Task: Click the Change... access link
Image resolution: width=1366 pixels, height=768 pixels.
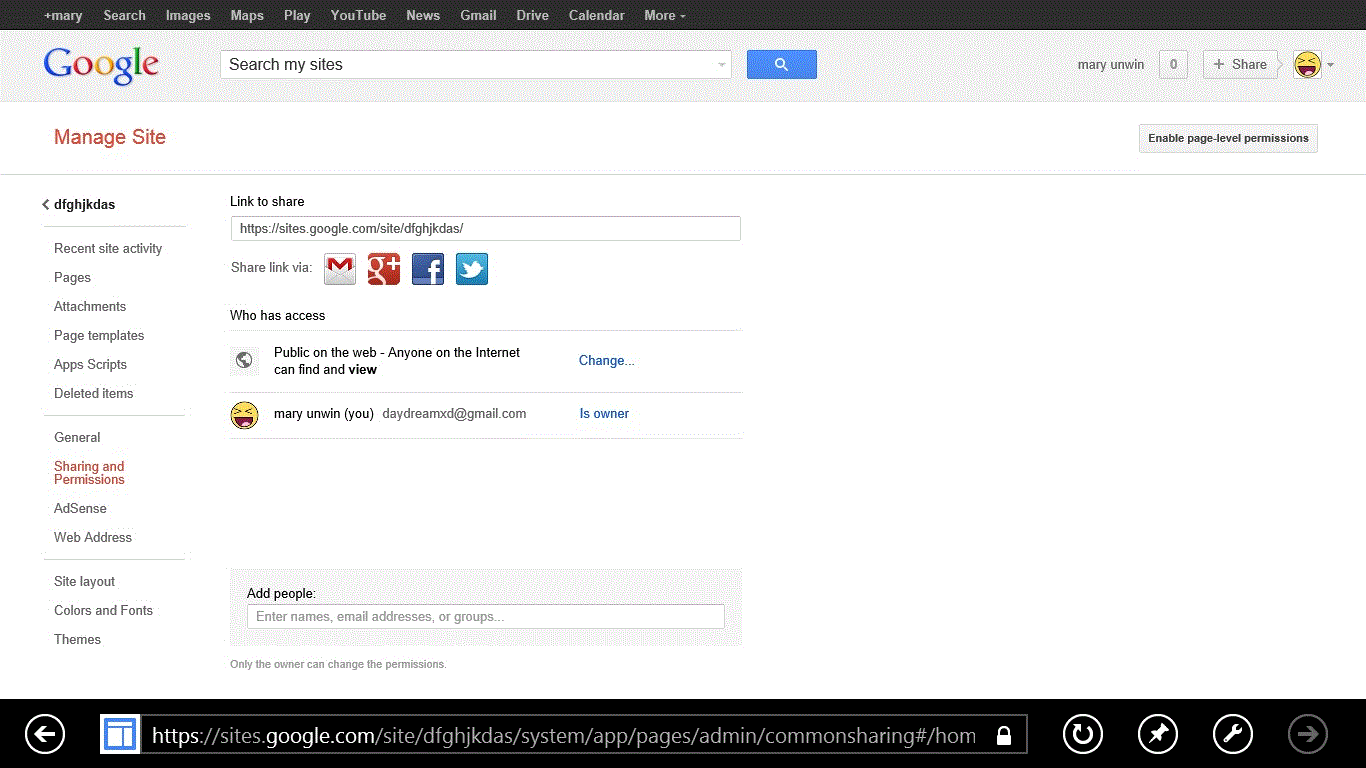Action: [x=606, y=360]
